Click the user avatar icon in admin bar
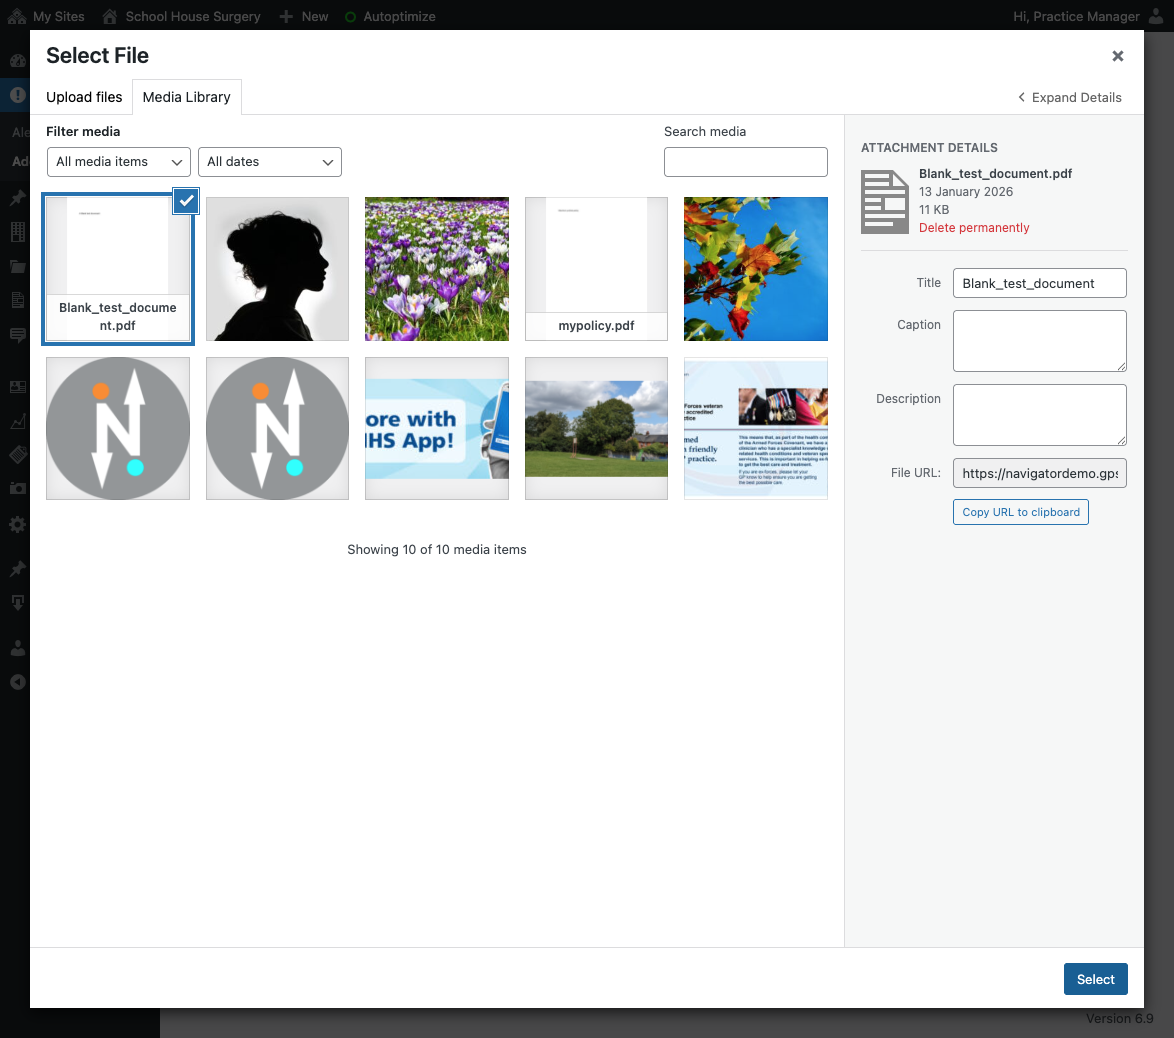The height and width of the screenshot is (1038, 1174). 1157,16
